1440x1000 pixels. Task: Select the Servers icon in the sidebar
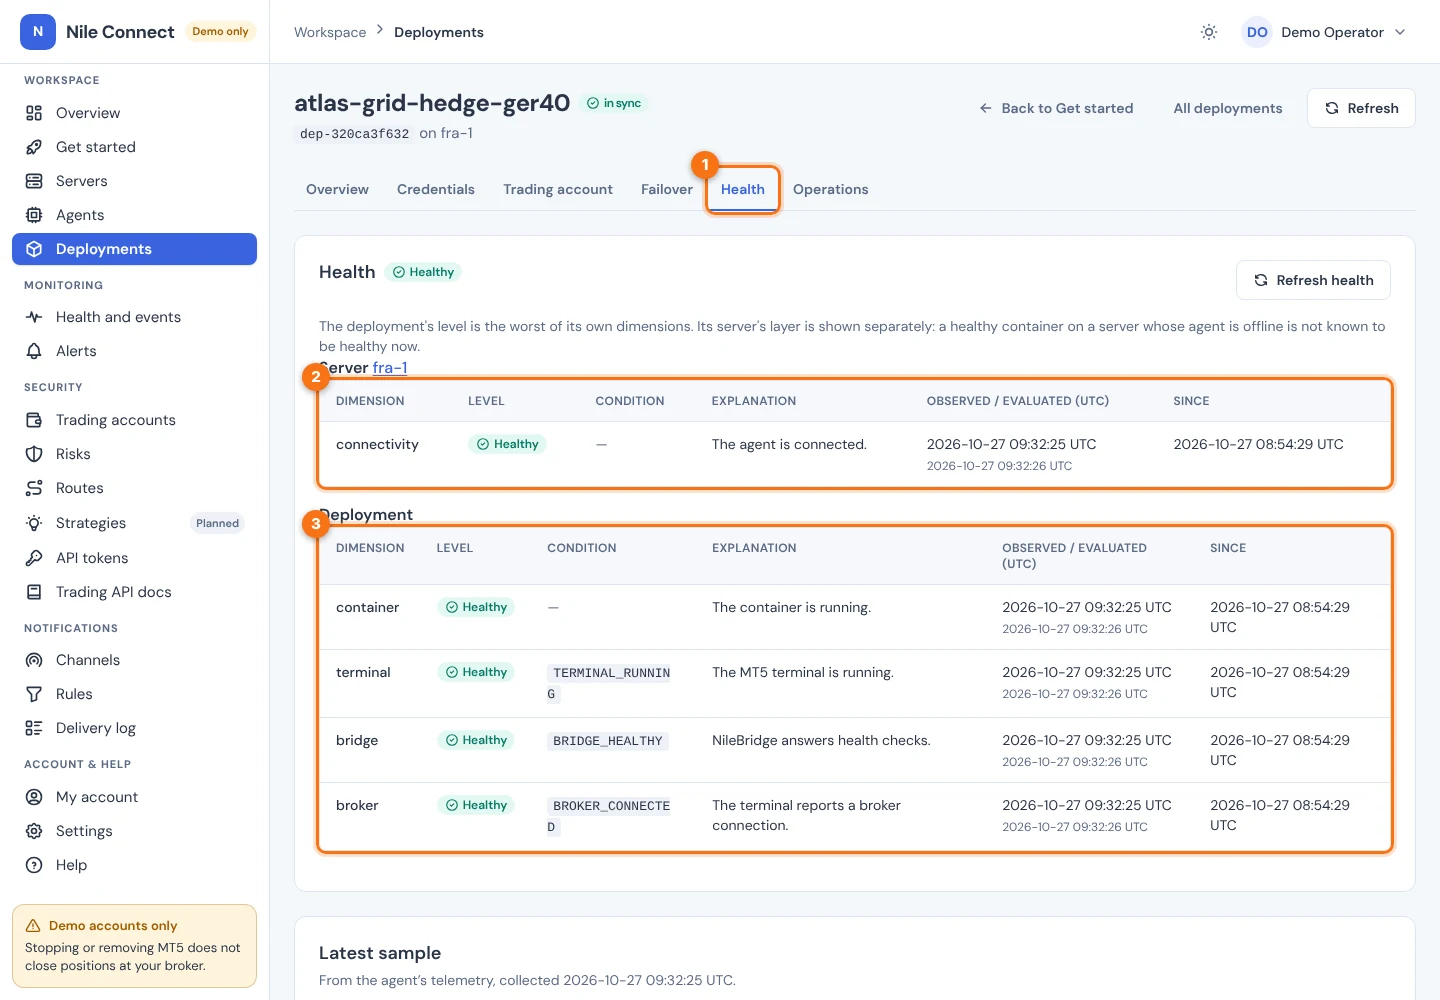[x=34, y=181]
